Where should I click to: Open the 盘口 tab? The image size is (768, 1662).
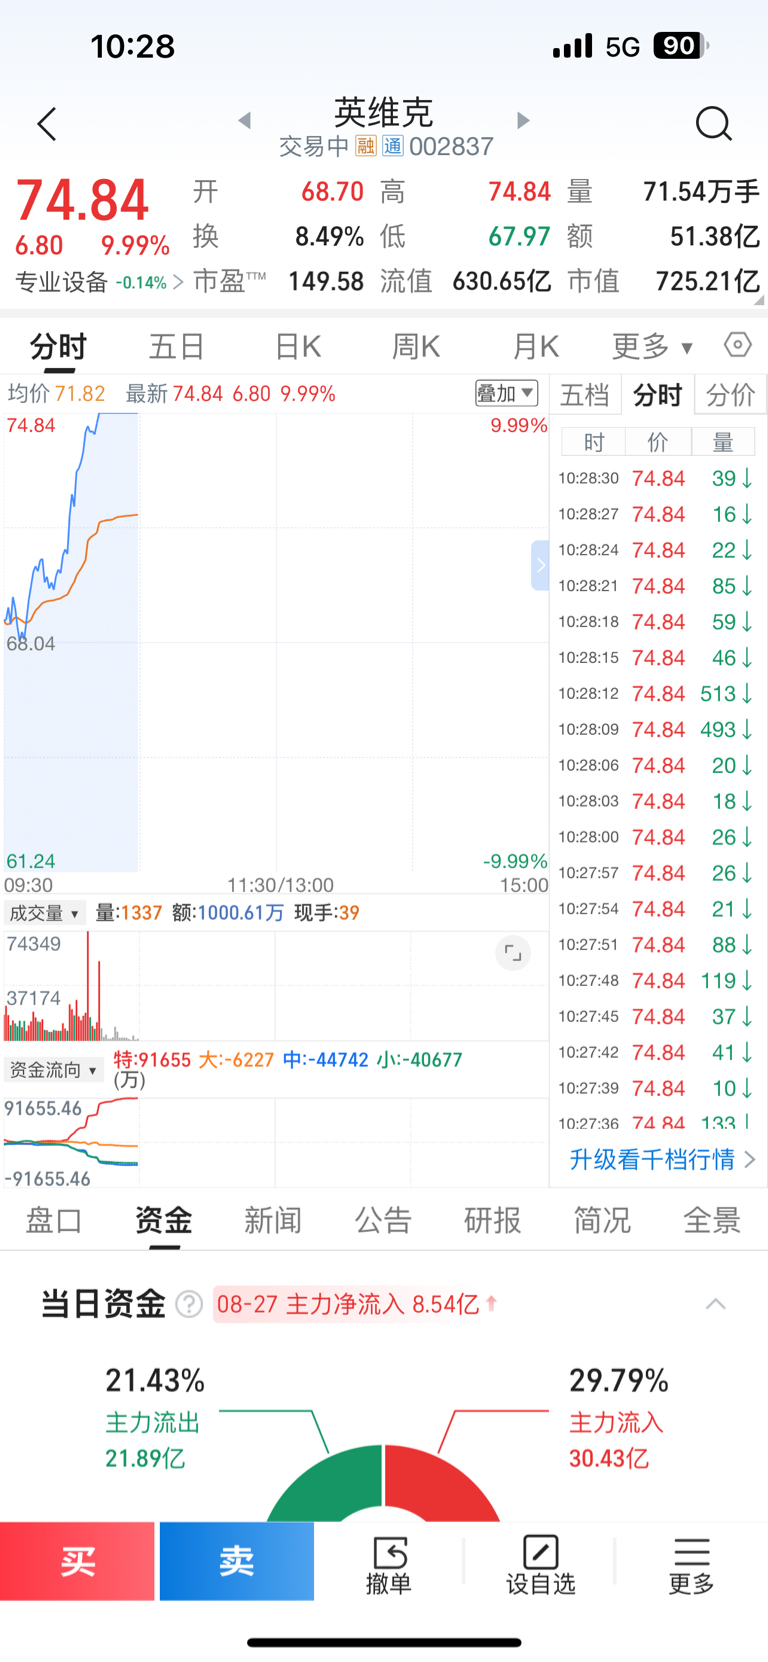point(54,1220)
